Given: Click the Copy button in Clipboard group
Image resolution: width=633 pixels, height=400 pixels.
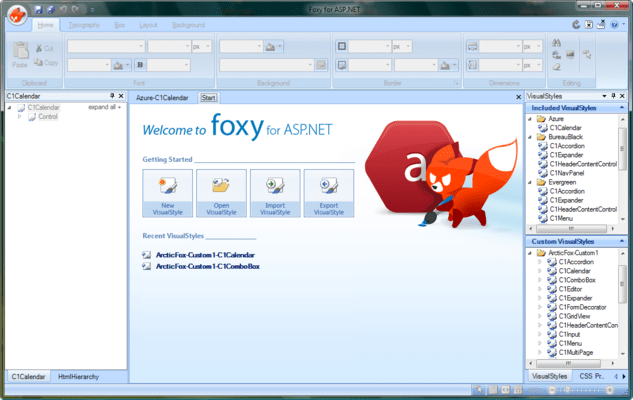Looking at the screenshot, I should (46, 63).
